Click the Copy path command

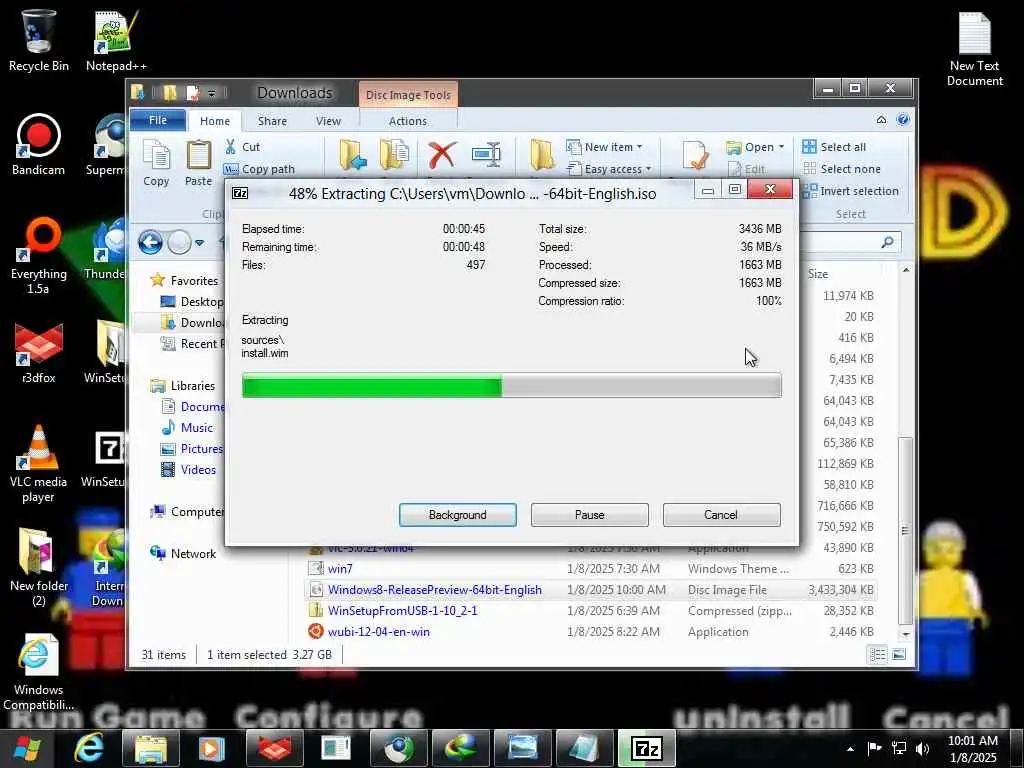(259, 169)
